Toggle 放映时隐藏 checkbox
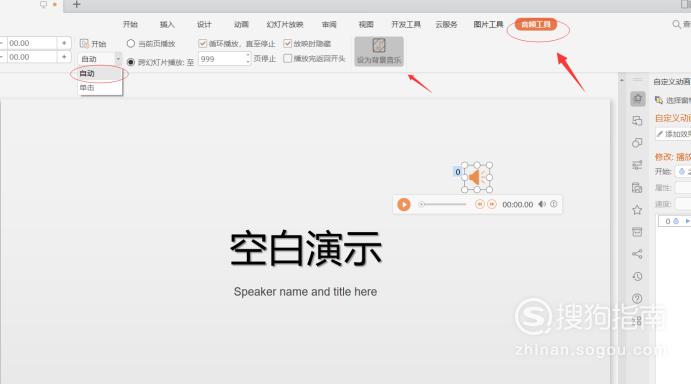Screen dimensions: 691x384 [288, 44]
